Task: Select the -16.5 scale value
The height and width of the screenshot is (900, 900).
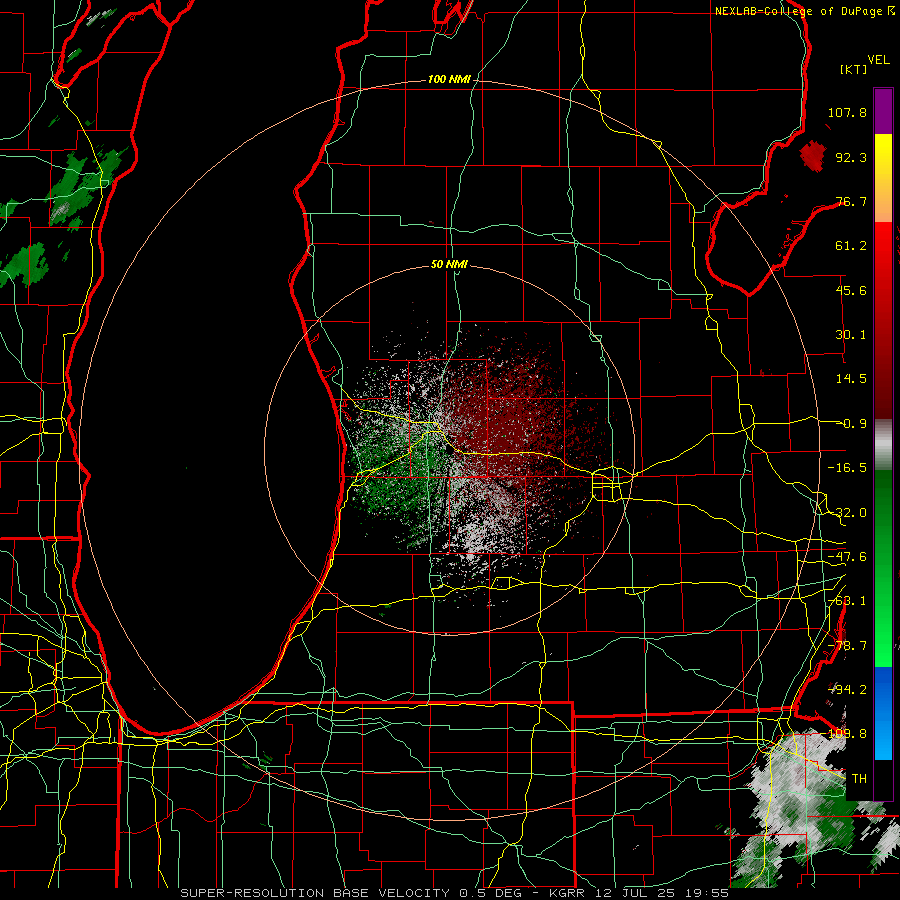Action: (x=847, y=468)
